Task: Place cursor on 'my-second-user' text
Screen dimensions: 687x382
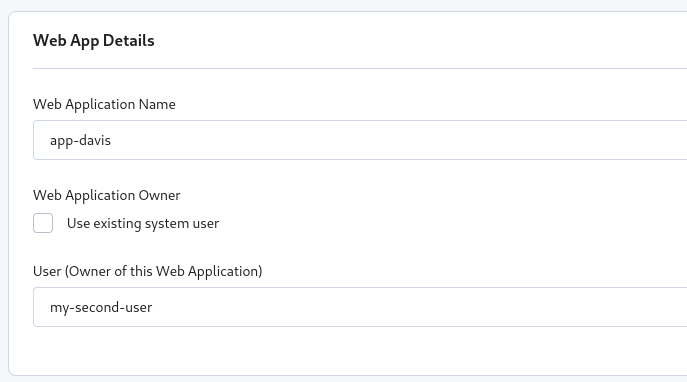Action: 101,308
